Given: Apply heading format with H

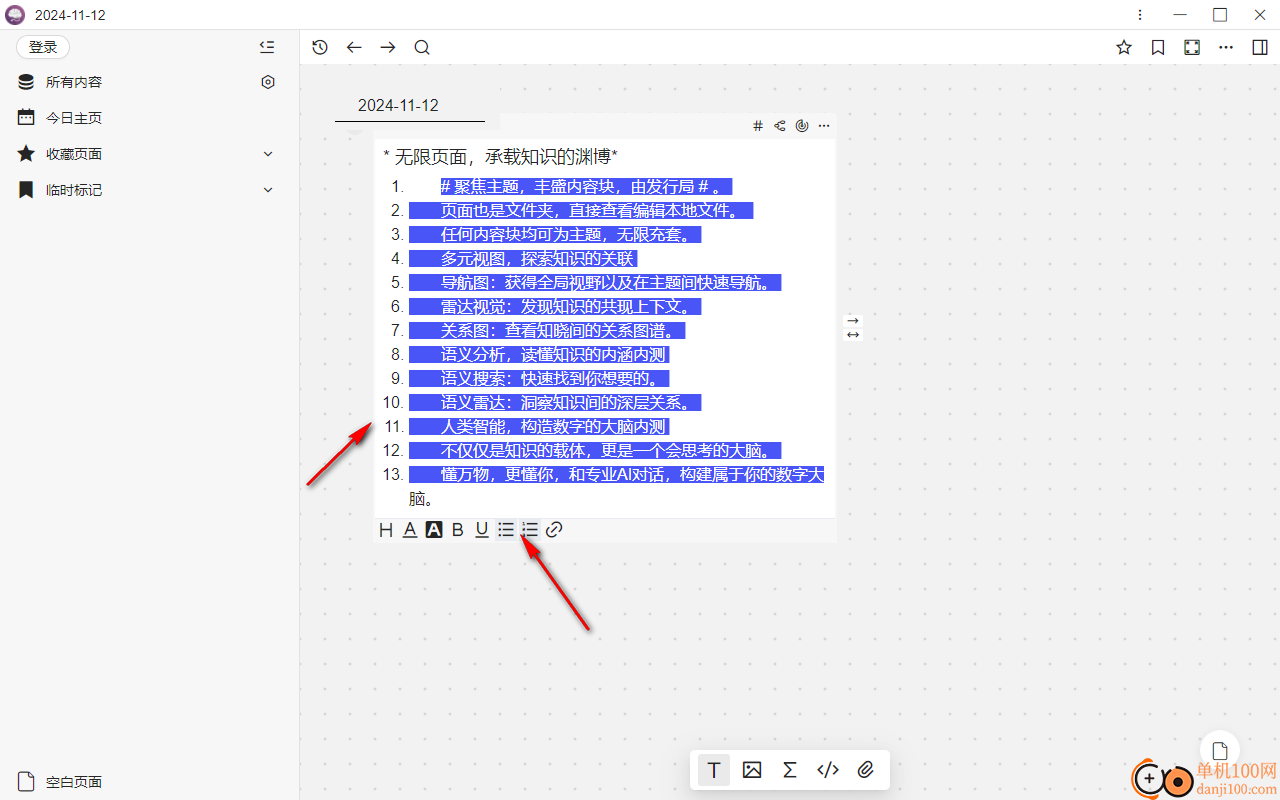Looking at the screenshot, I should (x=386, y=530).
